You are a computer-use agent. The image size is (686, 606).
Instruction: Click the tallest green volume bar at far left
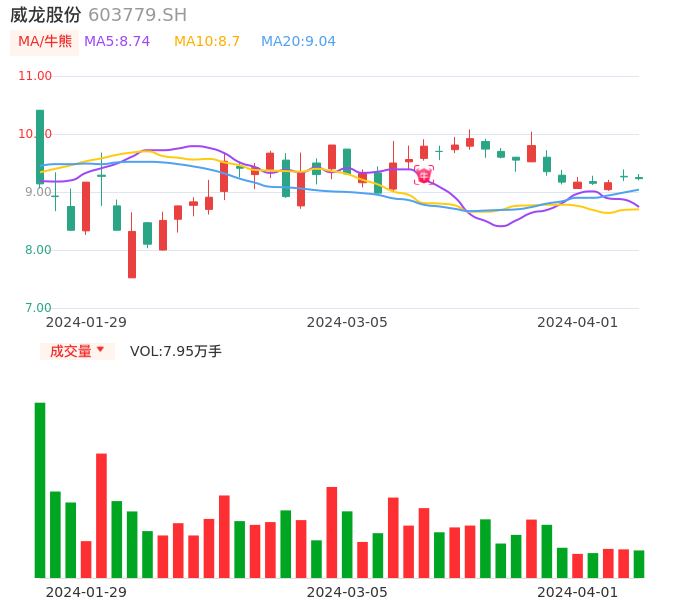pyautogui.click(x=40, y=490)
